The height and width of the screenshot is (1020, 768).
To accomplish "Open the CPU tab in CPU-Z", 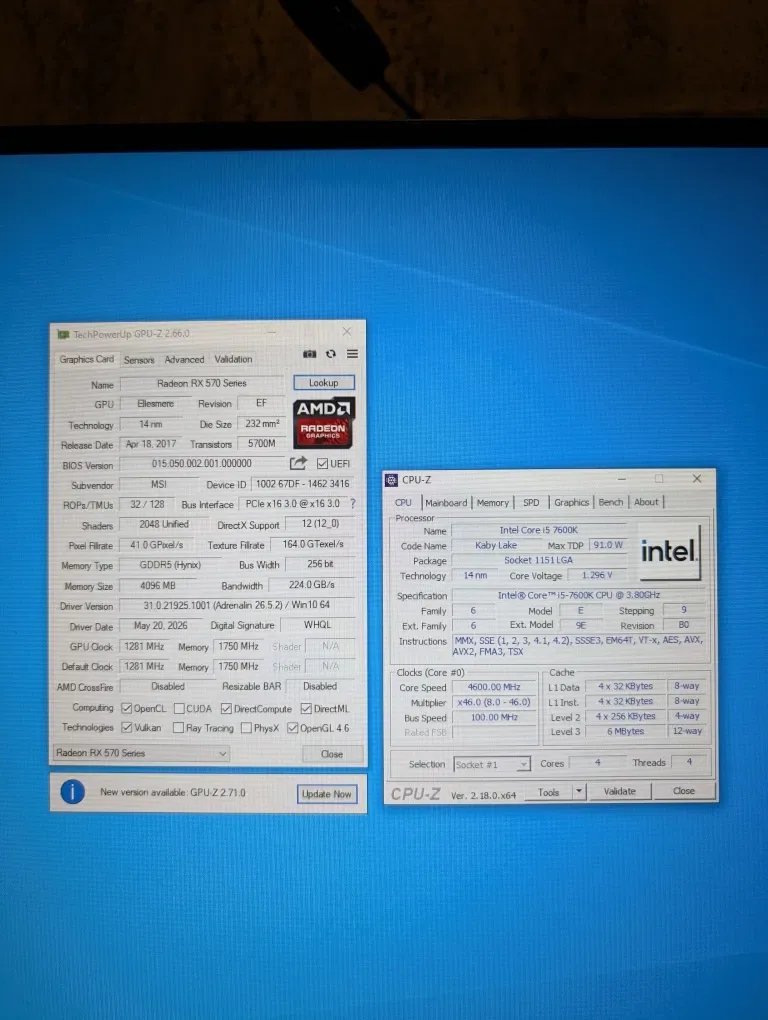I will (x=403, y=502).
